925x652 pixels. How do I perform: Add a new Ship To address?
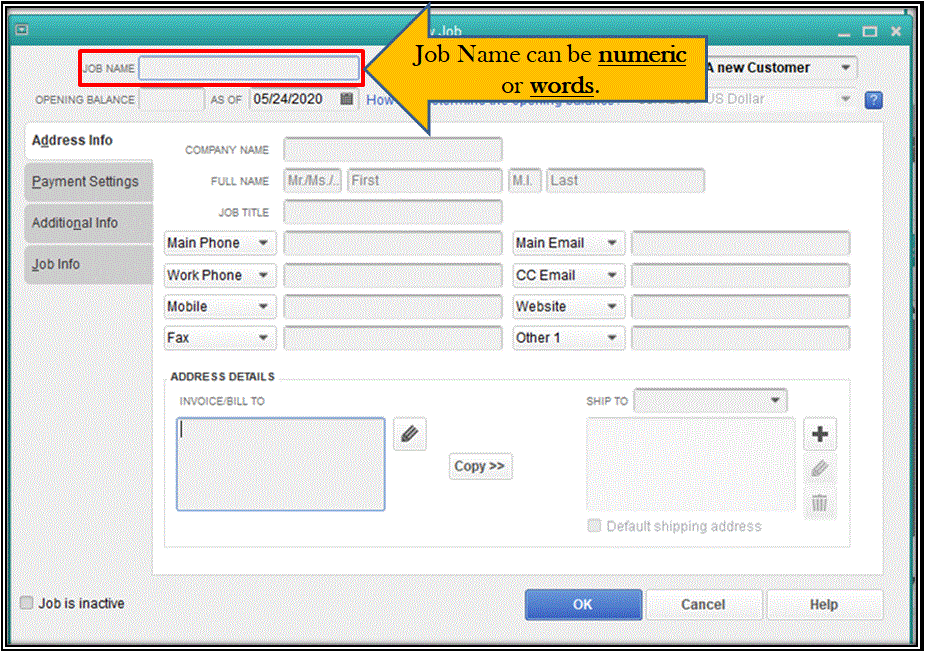819,434
